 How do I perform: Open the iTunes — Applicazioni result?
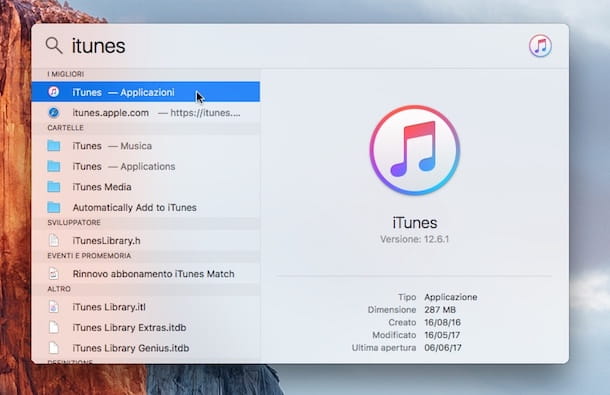[x=145, y=92]
